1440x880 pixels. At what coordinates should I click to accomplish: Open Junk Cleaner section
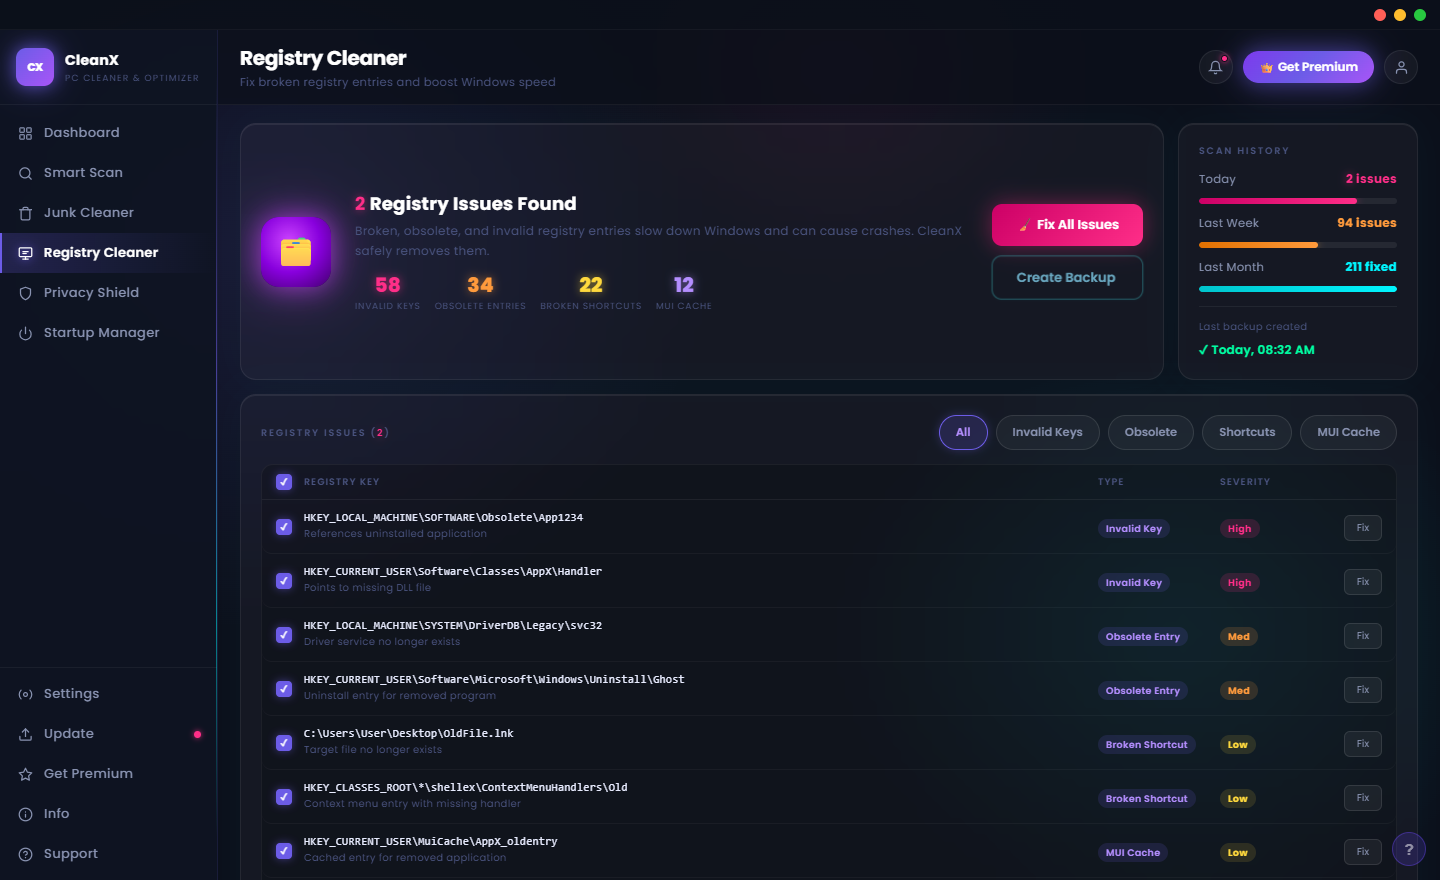click(108, 213)
